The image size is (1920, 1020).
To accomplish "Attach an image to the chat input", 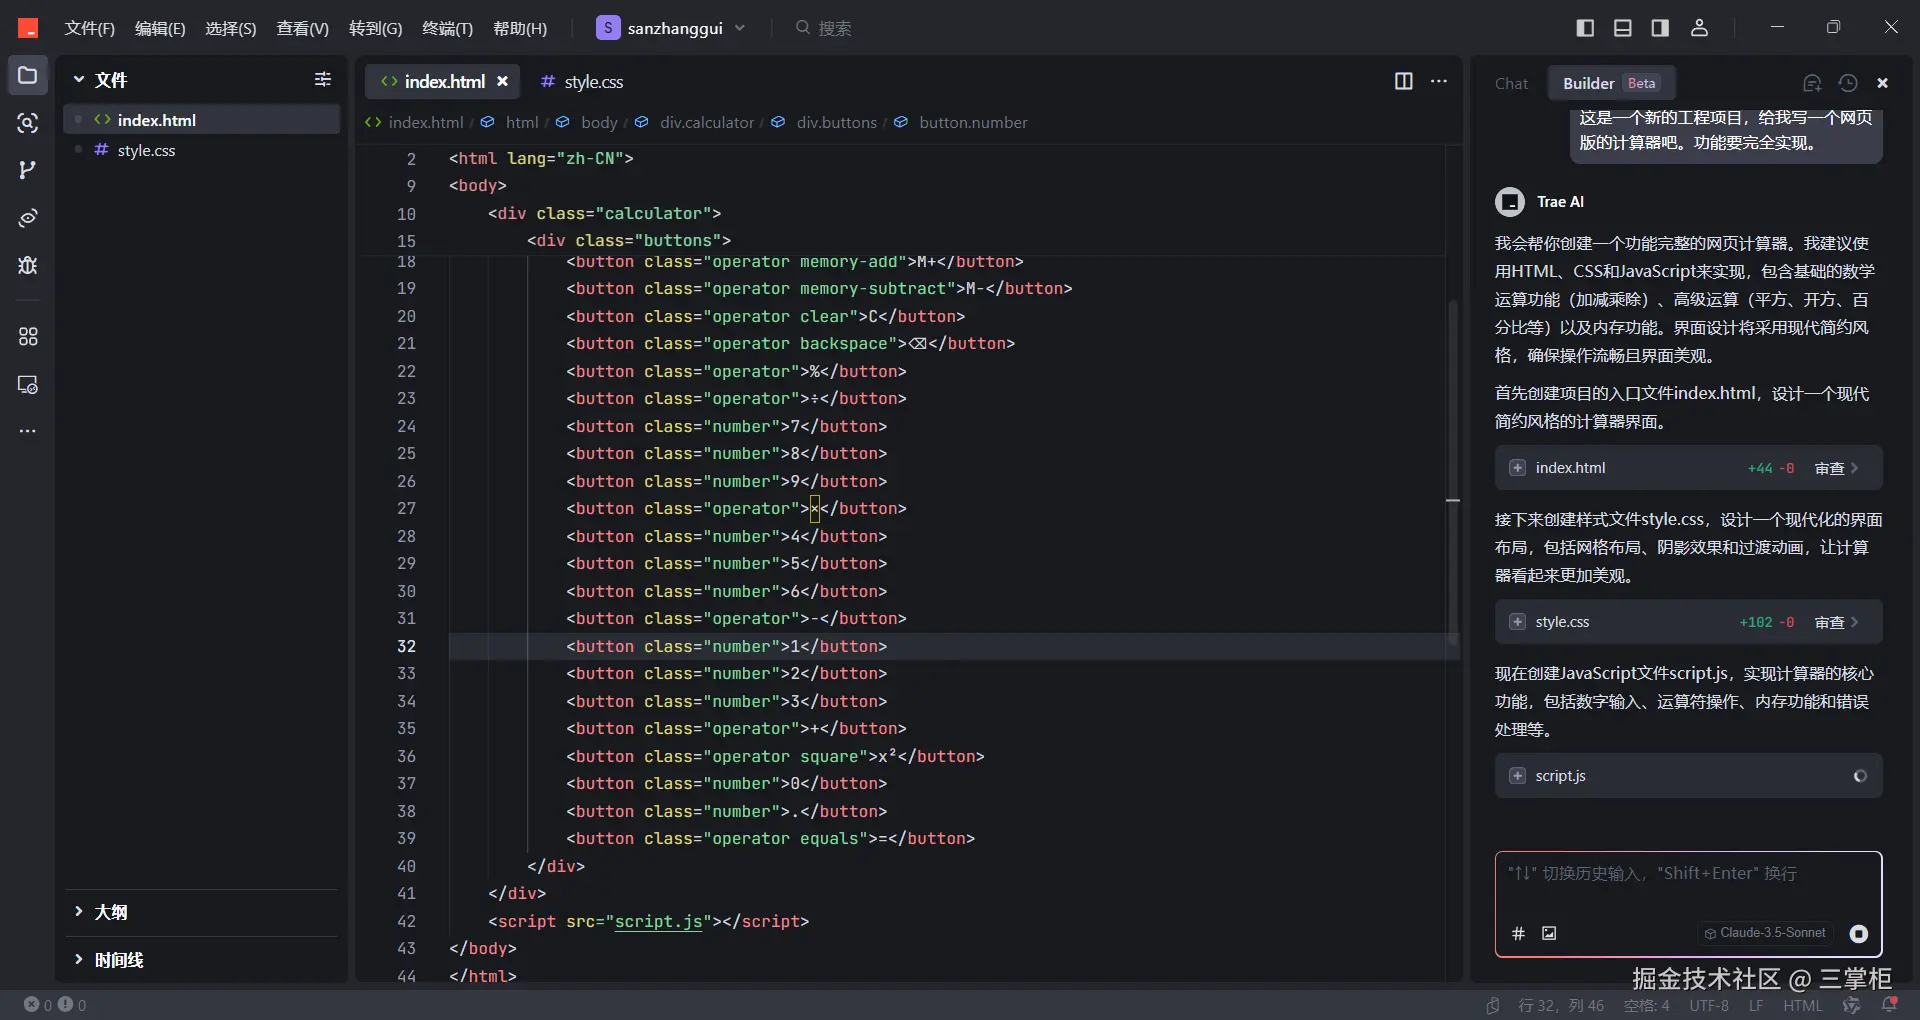I will 1549,933.
